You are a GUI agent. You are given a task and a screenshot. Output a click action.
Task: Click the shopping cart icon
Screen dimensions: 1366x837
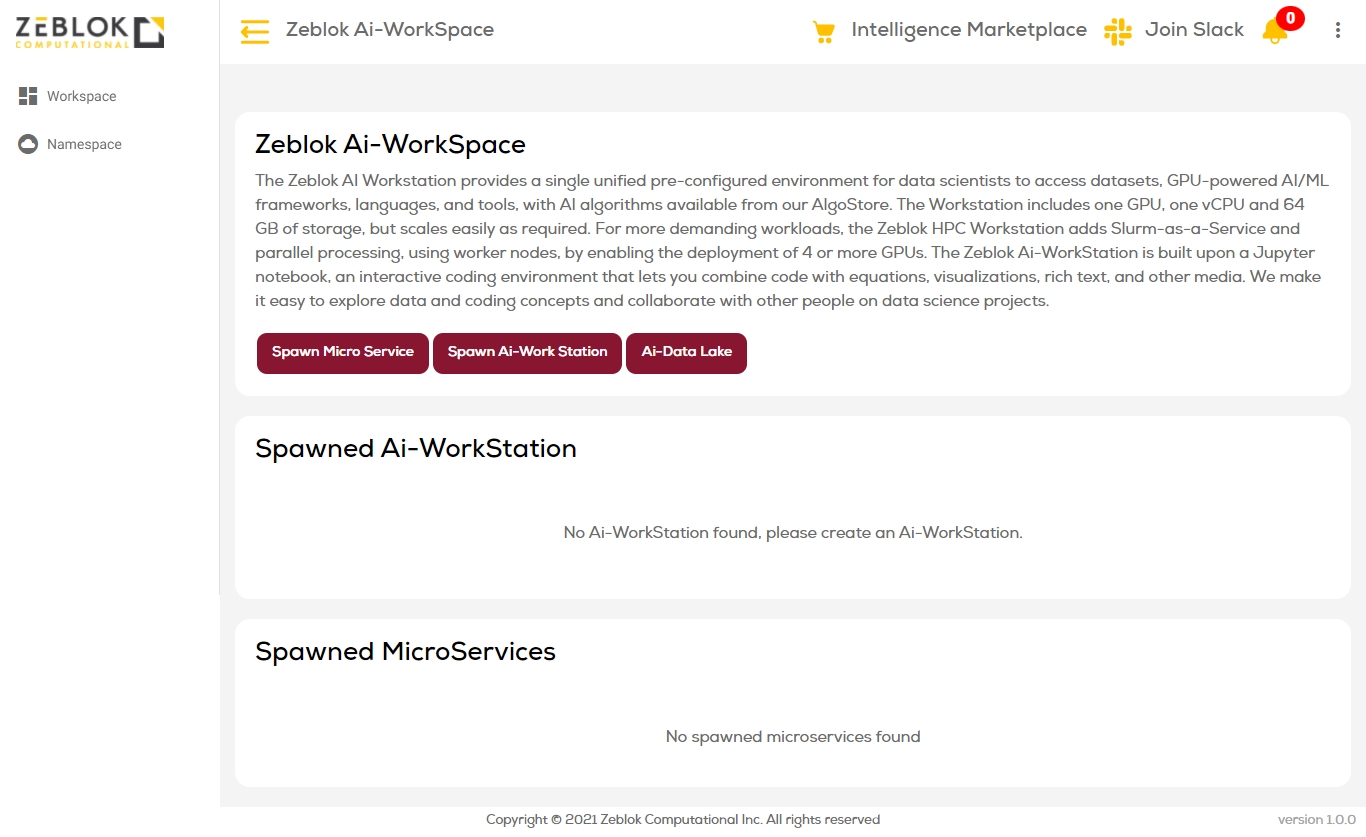[x=824, y=32]
